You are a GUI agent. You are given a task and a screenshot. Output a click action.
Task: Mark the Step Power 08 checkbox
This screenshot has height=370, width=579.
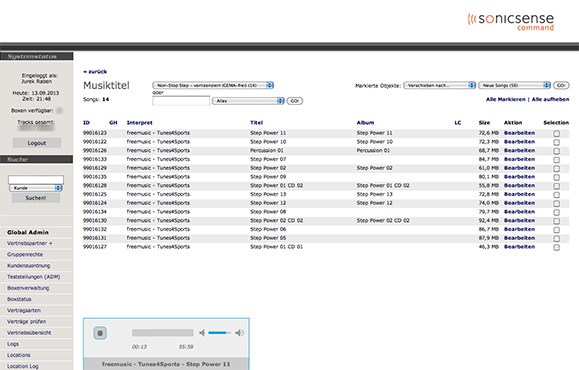click(556, 212)
